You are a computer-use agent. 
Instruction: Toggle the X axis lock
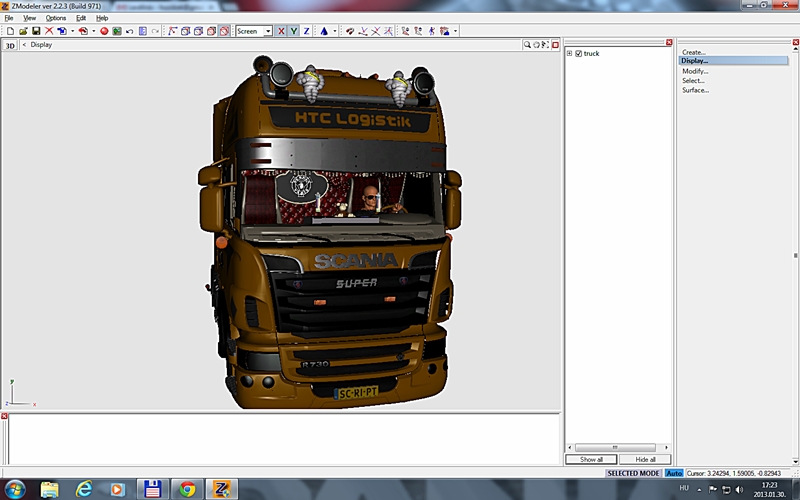pos(281,31)
